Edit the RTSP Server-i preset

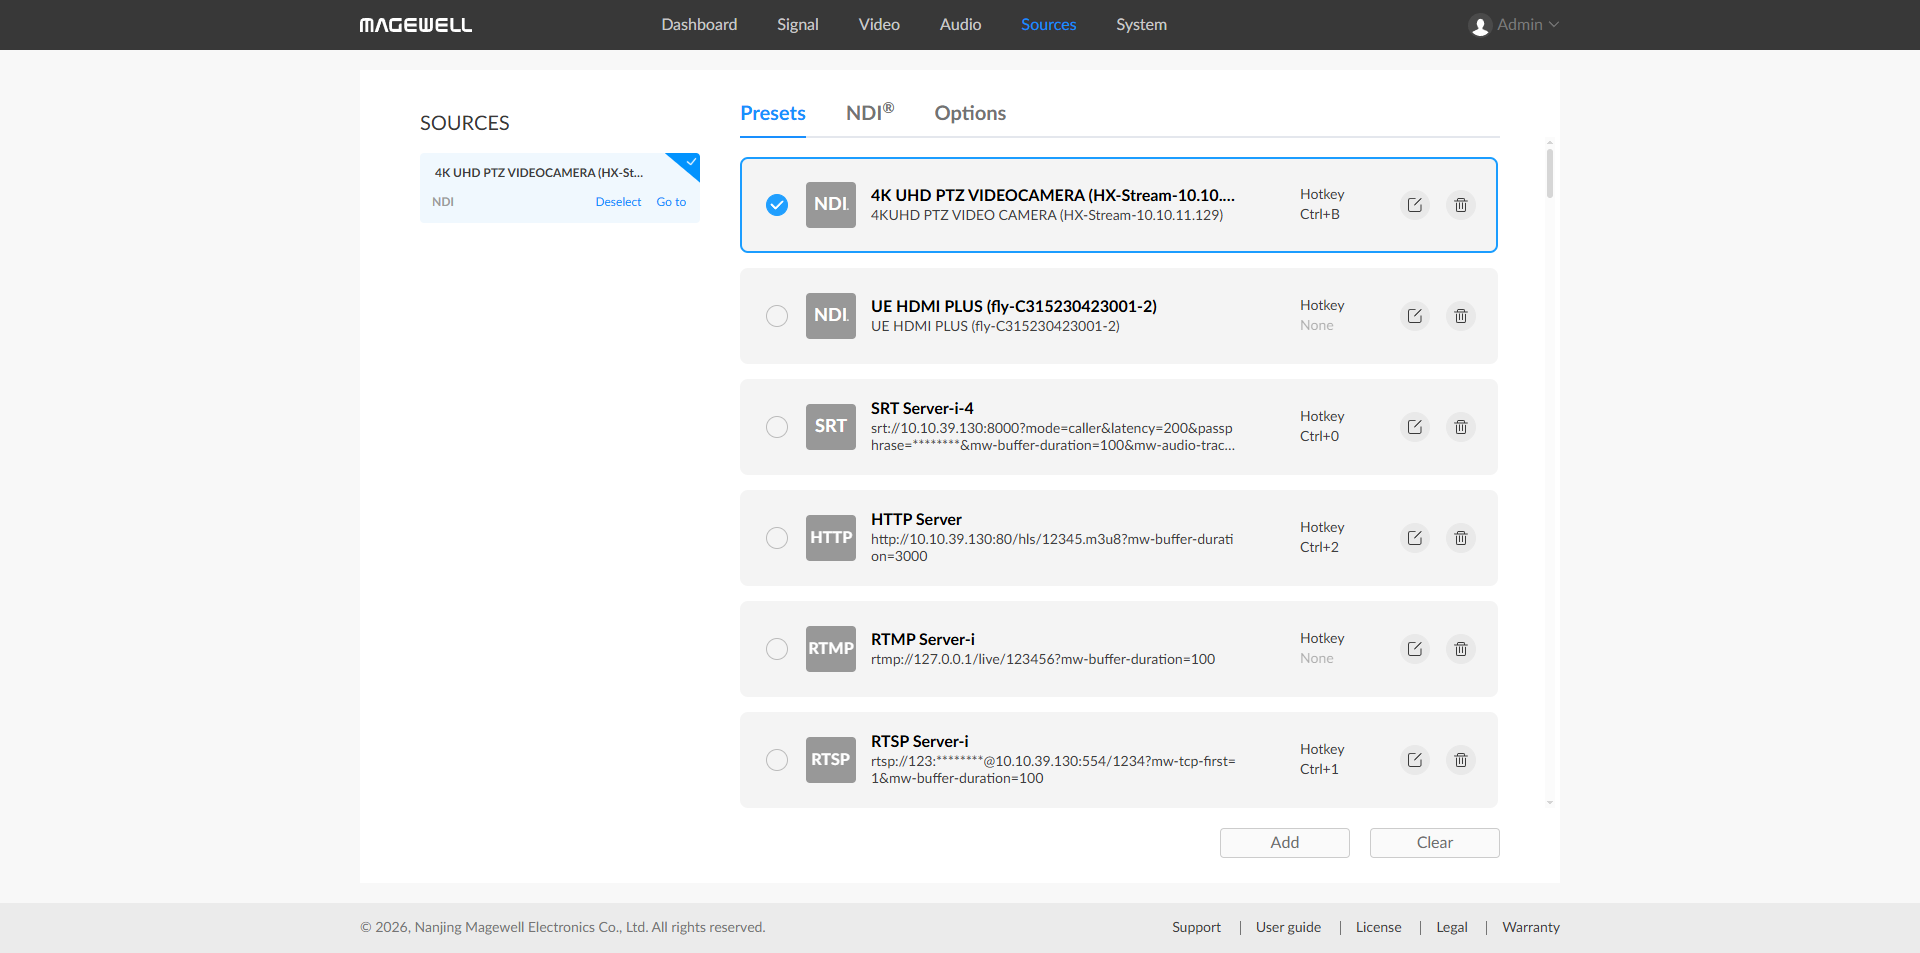click(1414, 760)
